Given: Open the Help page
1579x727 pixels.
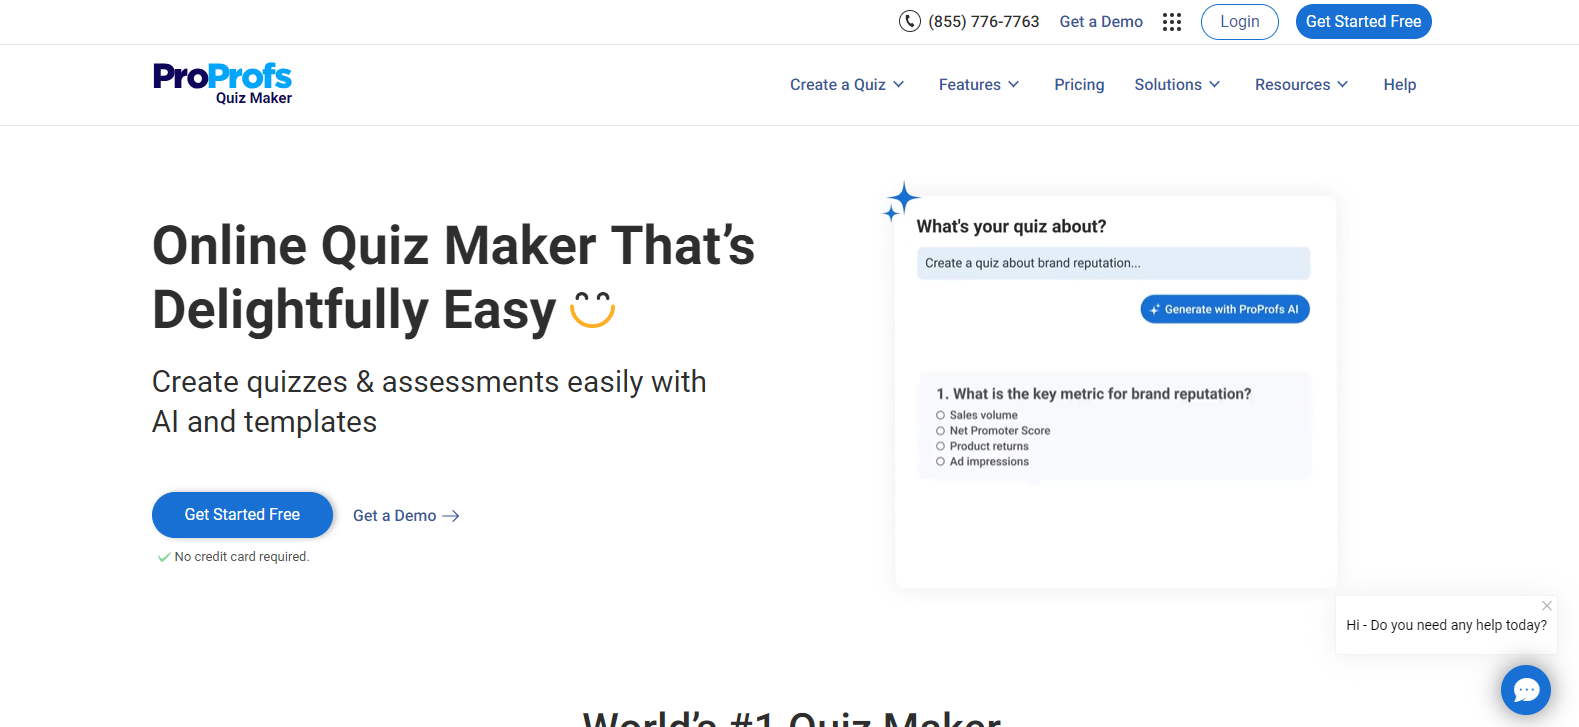Looking at the screenshot, I should tap(1400, 85).
